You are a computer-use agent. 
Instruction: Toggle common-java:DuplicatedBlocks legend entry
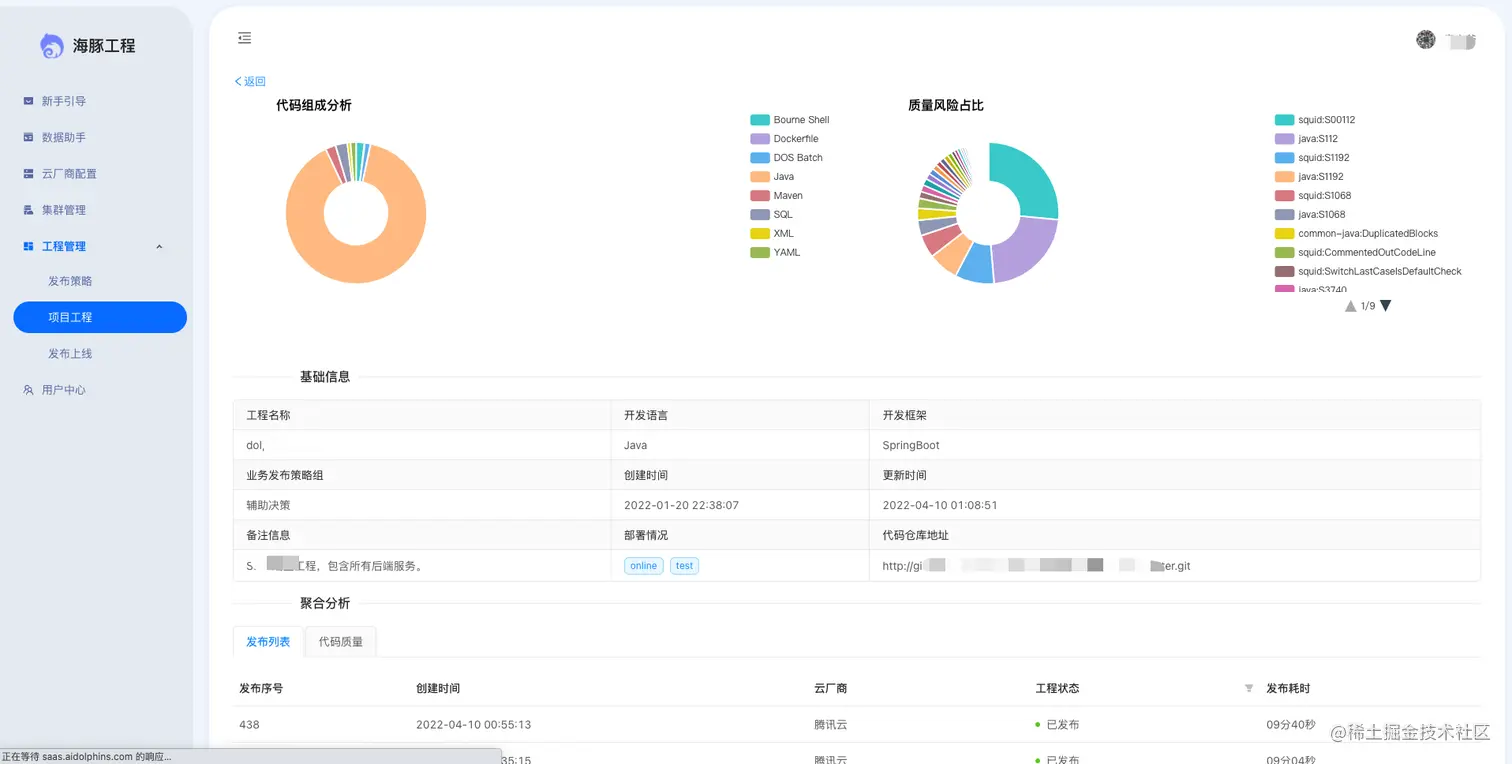click(x=1357, y=234)
